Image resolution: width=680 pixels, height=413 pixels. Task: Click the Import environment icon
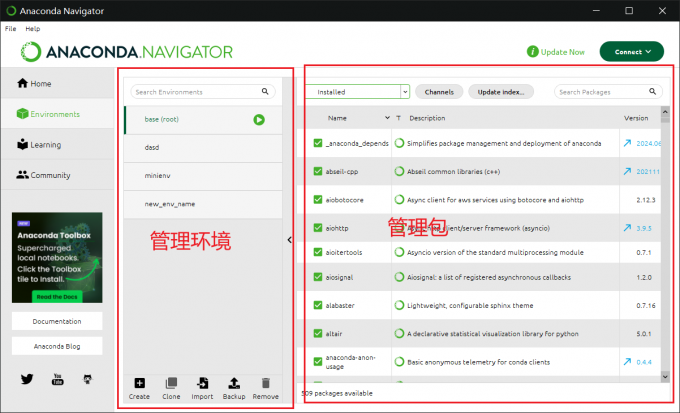(202, 383)
